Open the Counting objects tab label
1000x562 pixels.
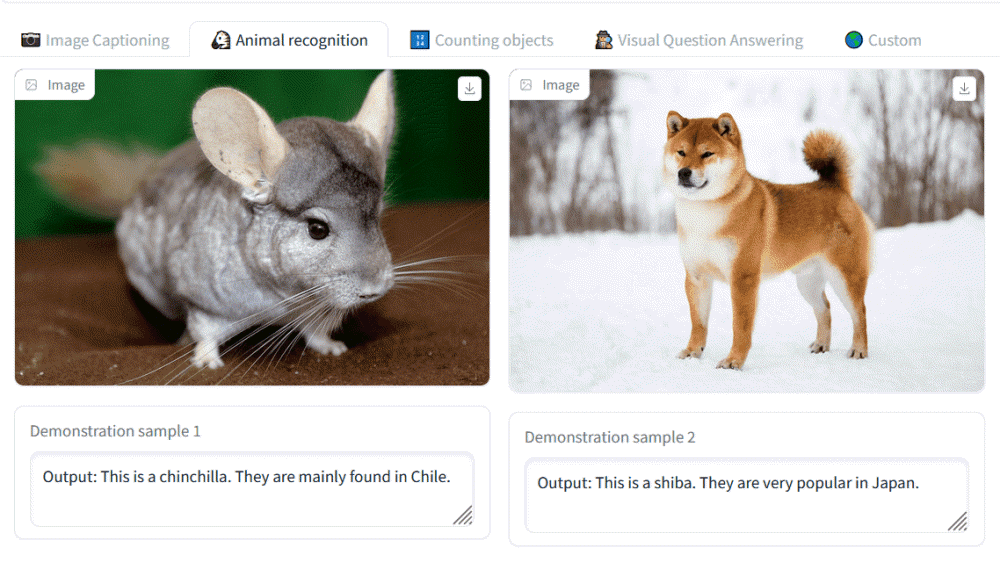[x=494, y=41]
